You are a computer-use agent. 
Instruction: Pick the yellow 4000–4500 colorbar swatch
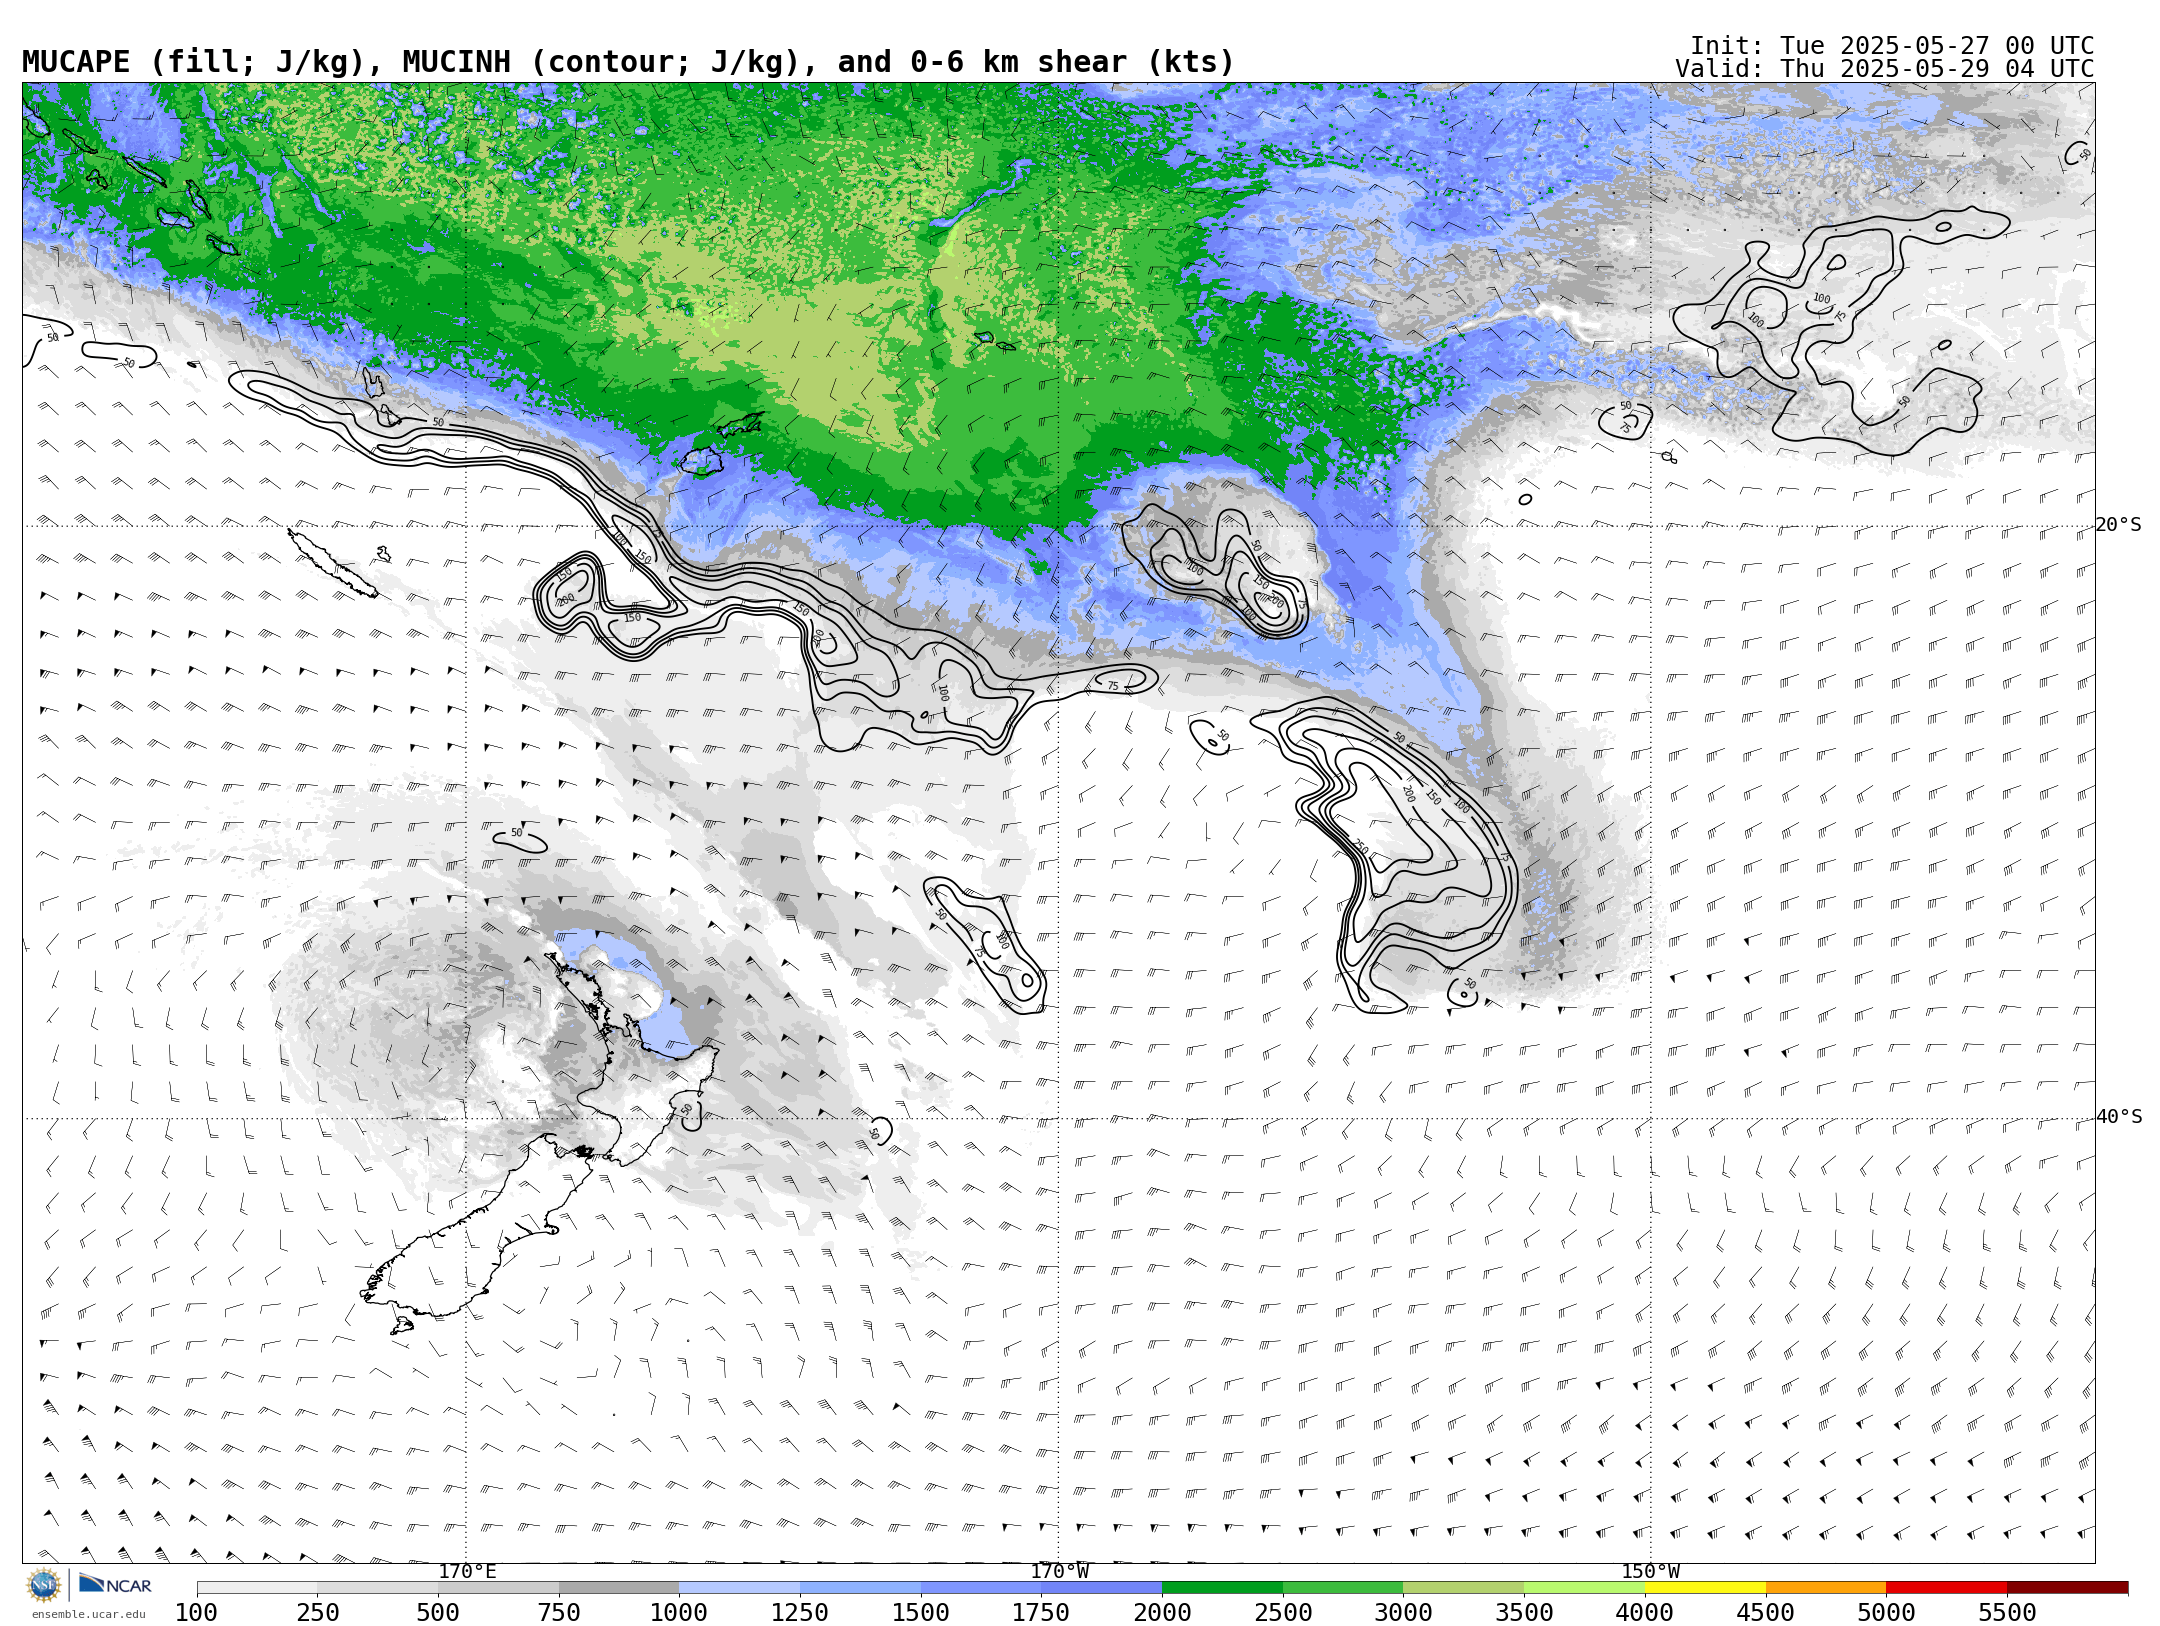(x=1705, y=1588)
